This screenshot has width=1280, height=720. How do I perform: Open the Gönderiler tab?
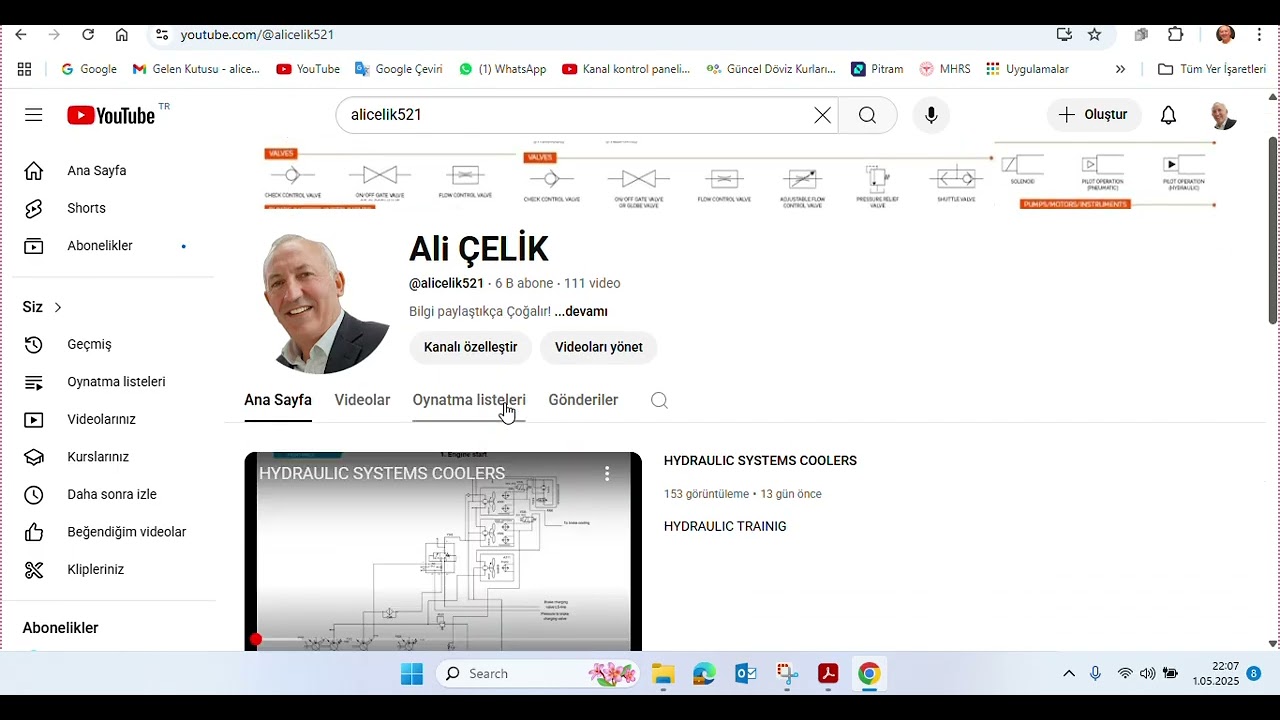pos(583,400)
